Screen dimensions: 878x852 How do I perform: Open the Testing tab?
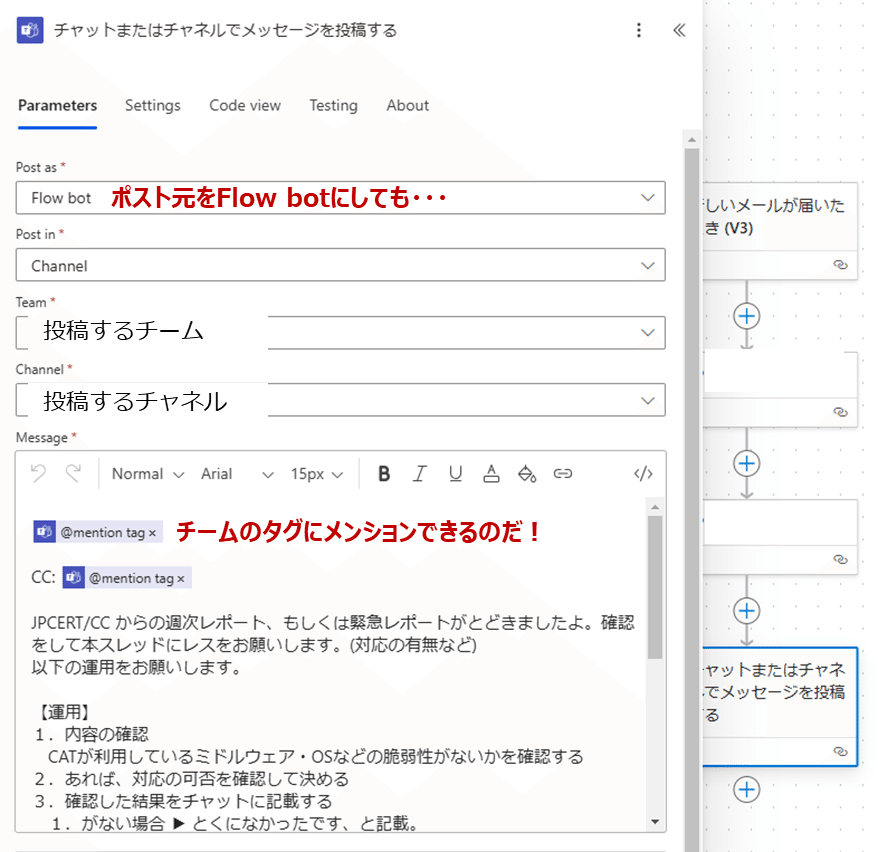[x=333, y=106]
